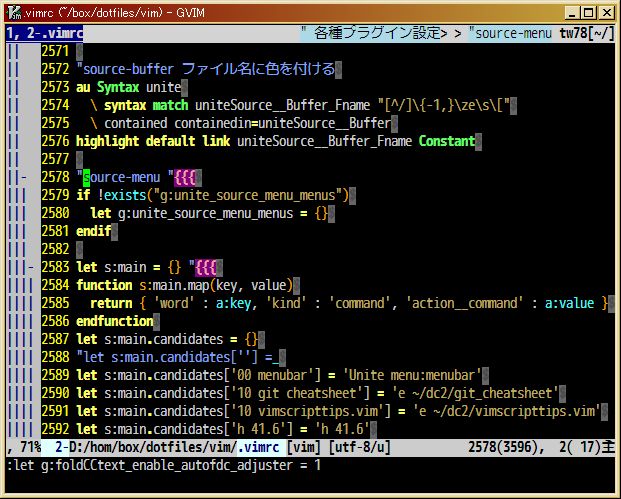The width and height of the screenshot is (621, 499).
Task: Click line number 2571
Action: [x=55, y=51]
